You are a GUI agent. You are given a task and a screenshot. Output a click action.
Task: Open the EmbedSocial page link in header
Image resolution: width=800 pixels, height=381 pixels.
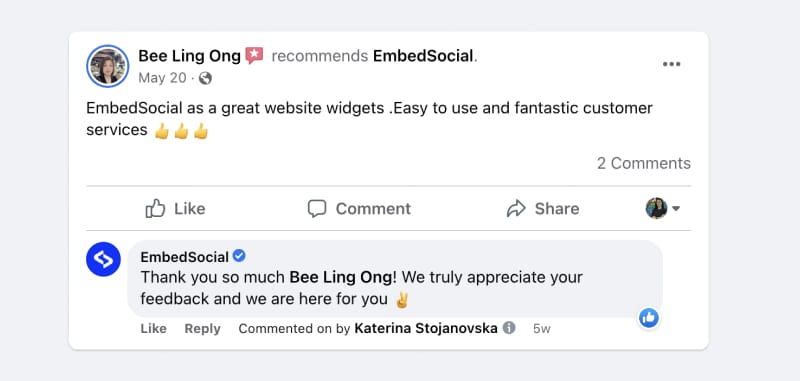423,56
